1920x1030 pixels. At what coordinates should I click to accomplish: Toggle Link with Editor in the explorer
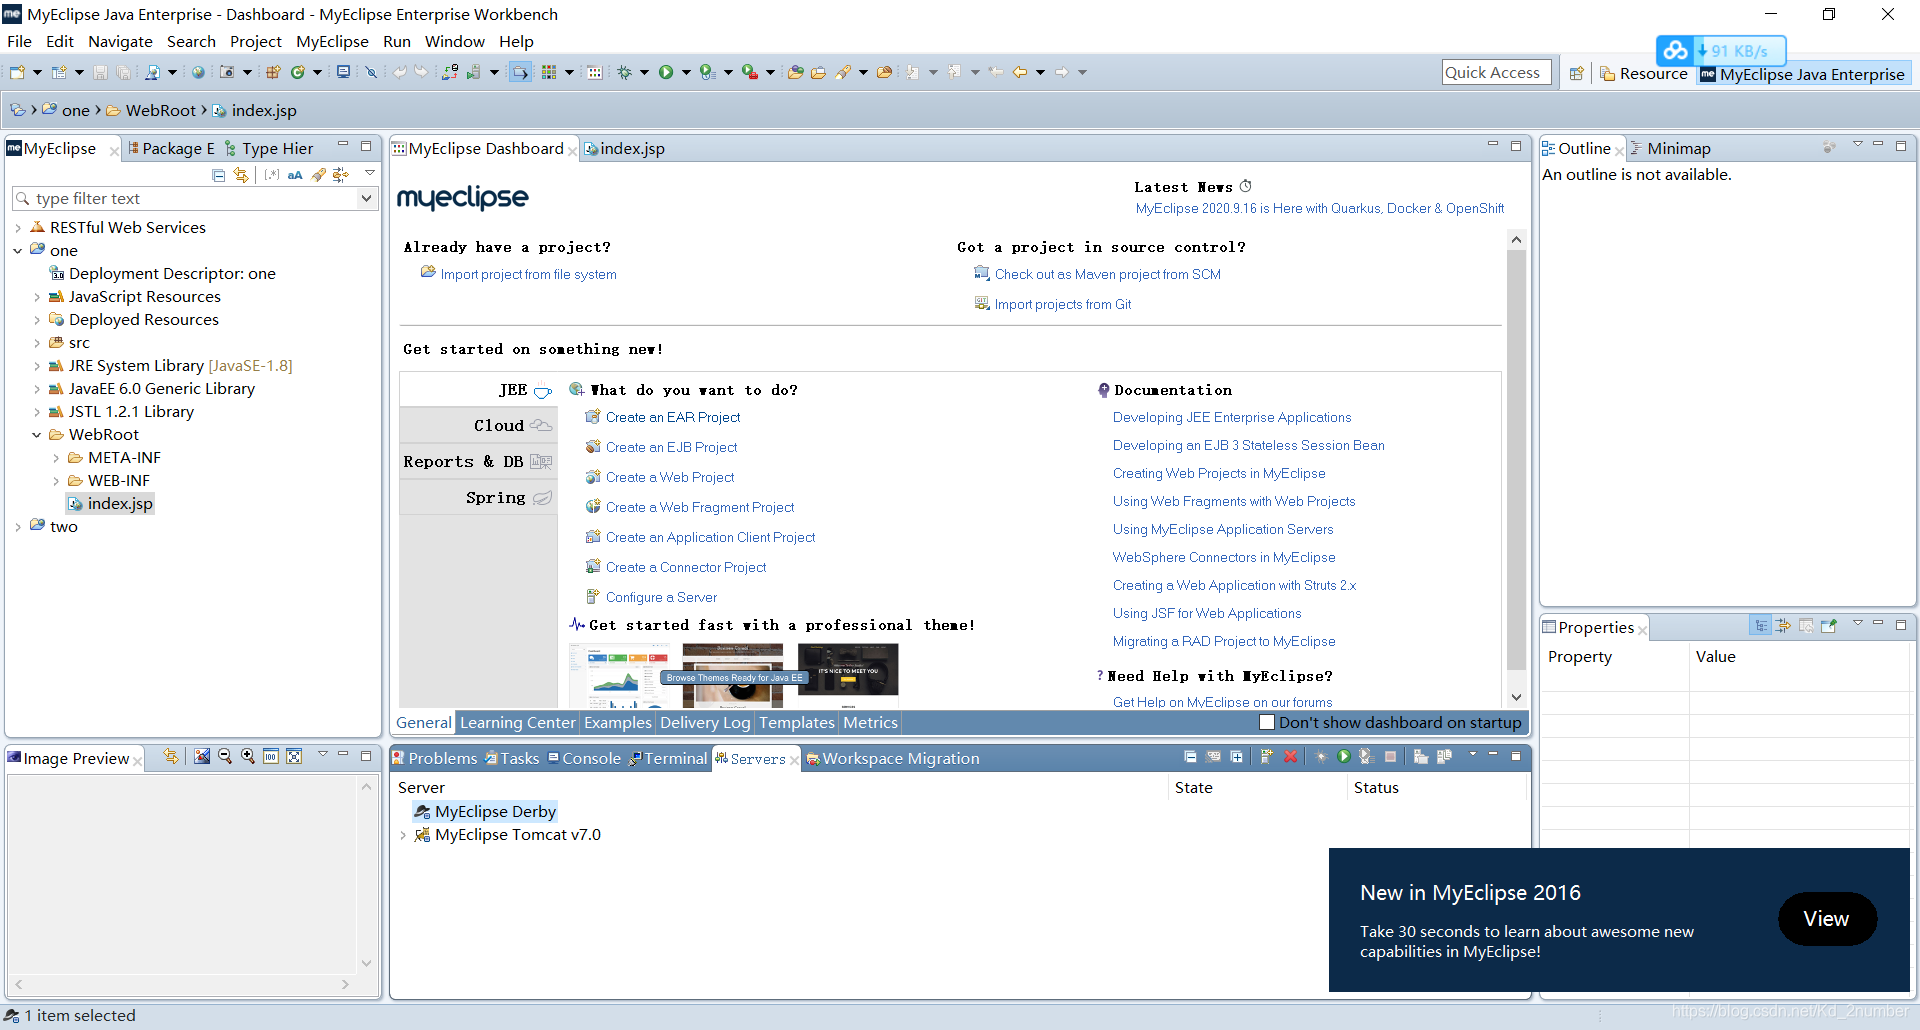click(x=241, y=175)
